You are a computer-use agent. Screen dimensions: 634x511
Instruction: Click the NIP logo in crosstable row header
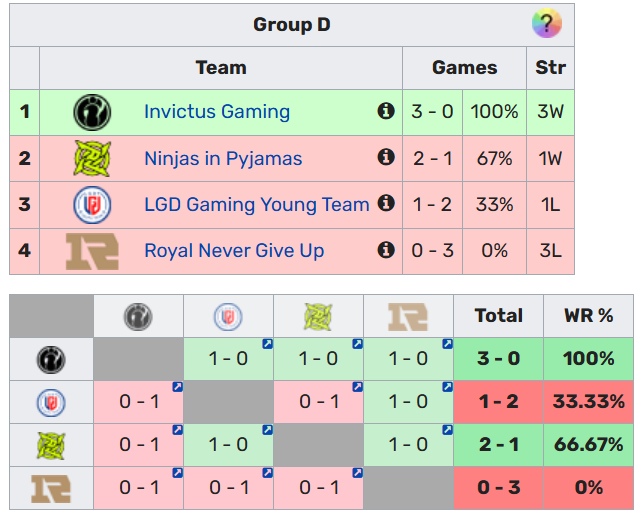tap(51, 445)
